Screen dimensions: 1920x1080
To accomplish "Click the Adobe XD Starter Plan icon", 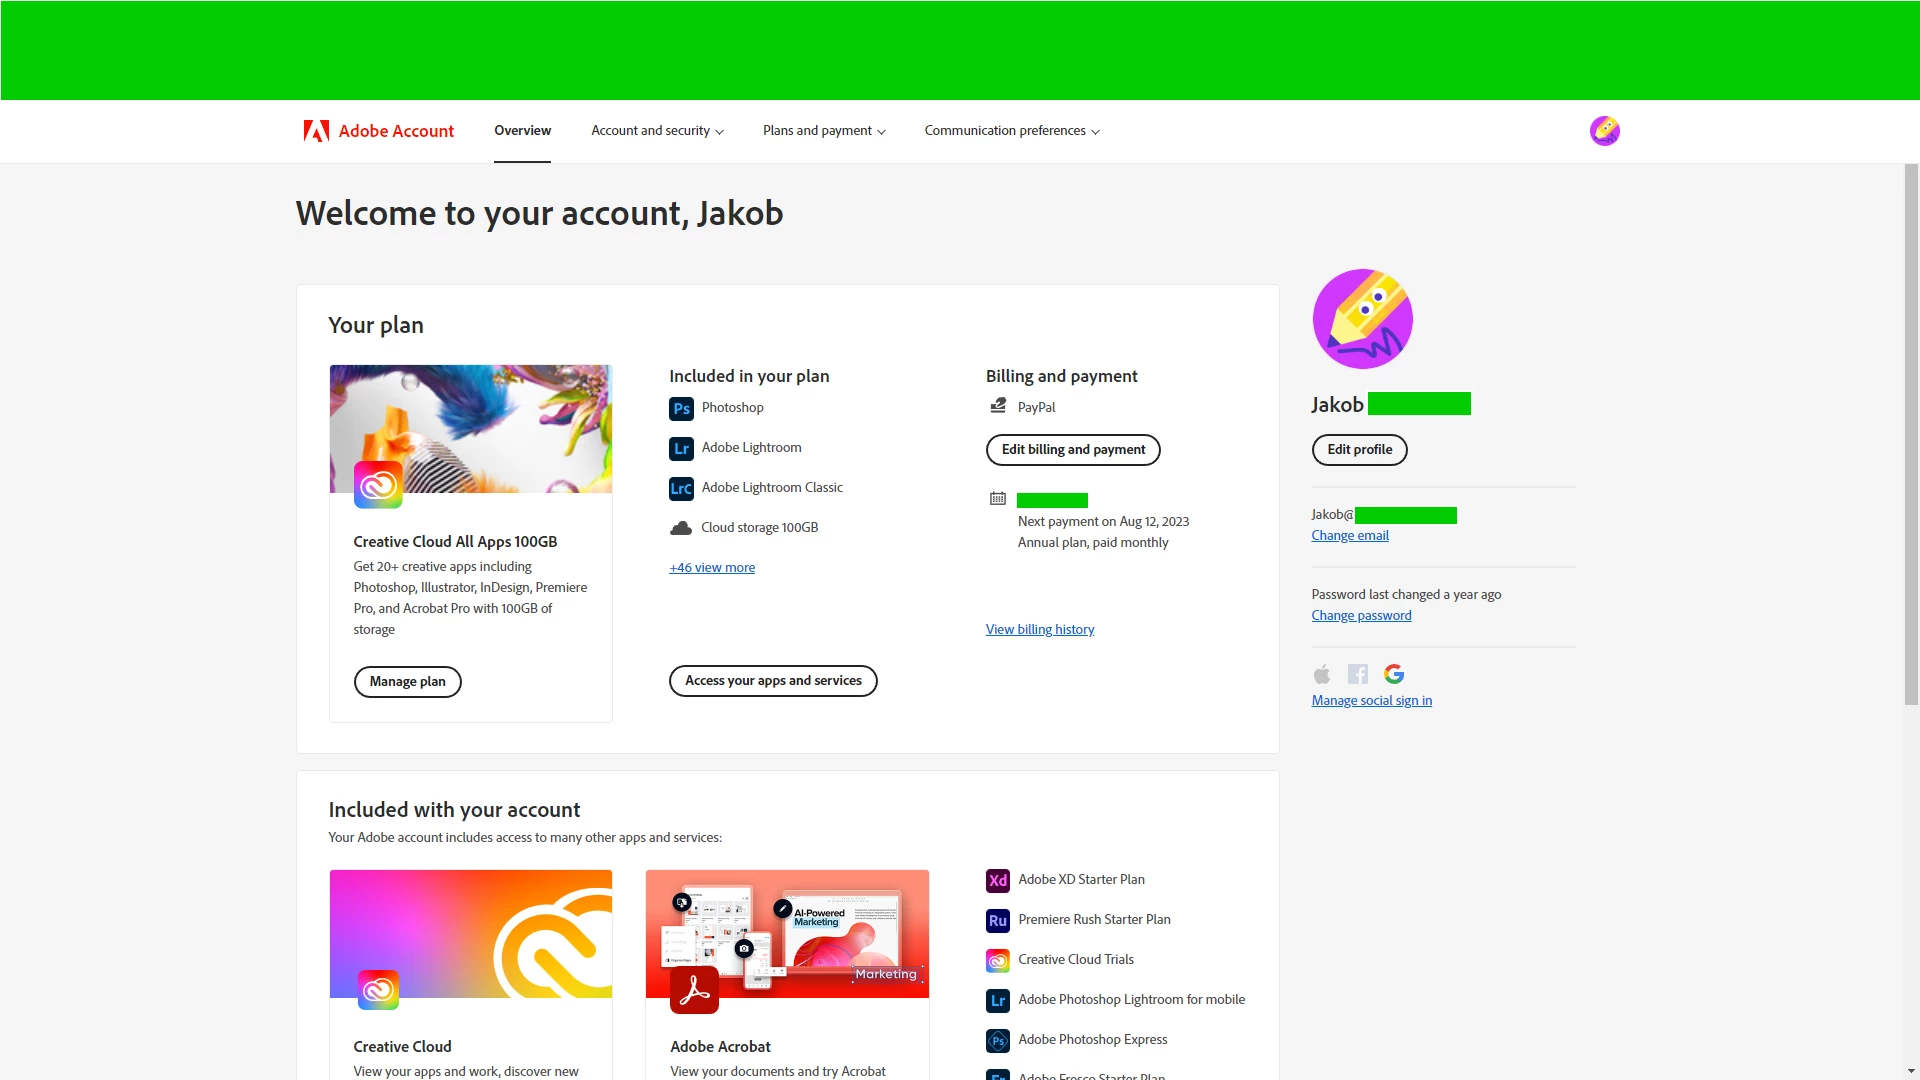I will point(997,880).
